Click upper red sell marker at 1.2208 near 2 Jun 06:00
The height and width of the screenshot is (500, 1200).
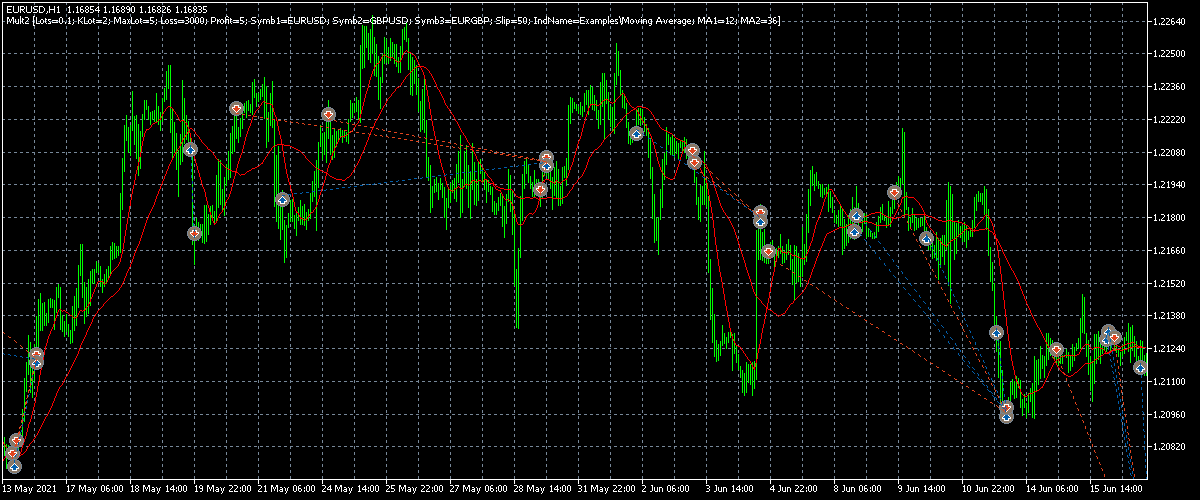[692, 150]
